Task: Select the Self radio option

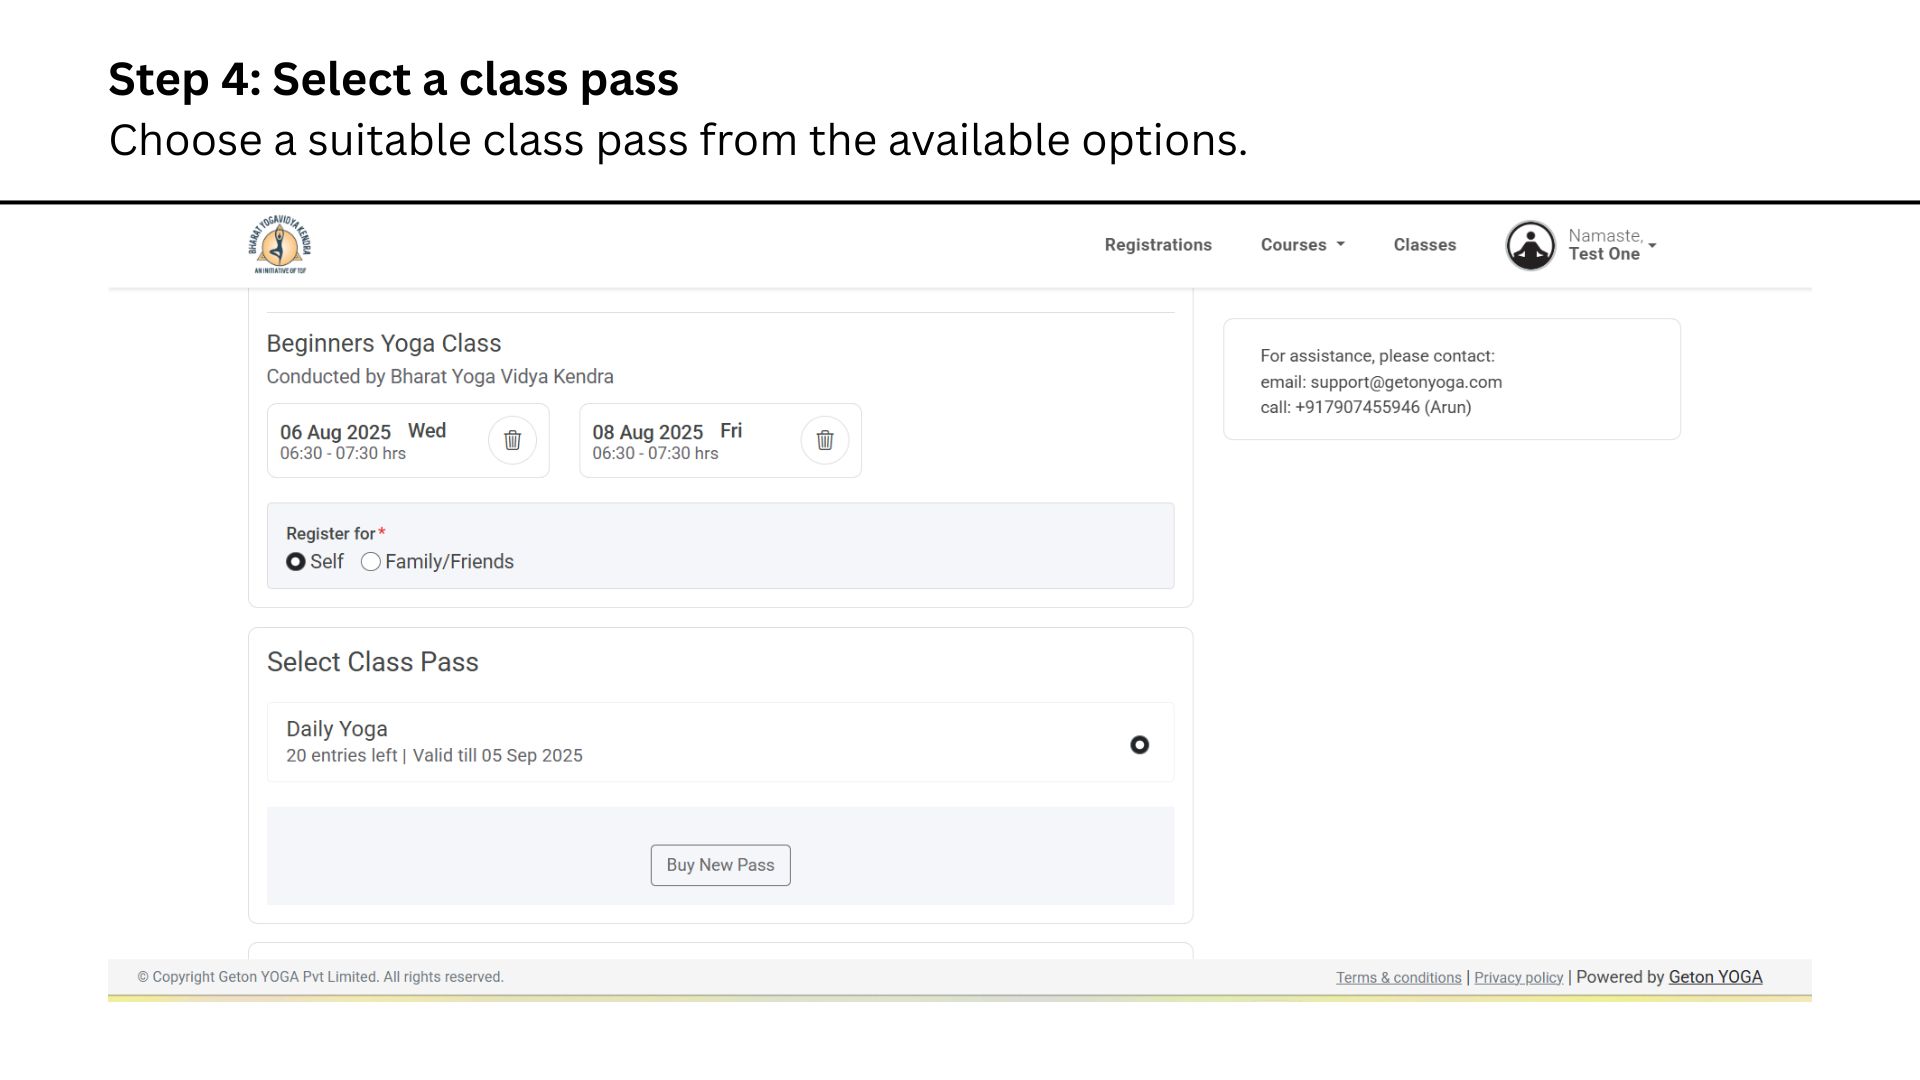Action: 295,562
